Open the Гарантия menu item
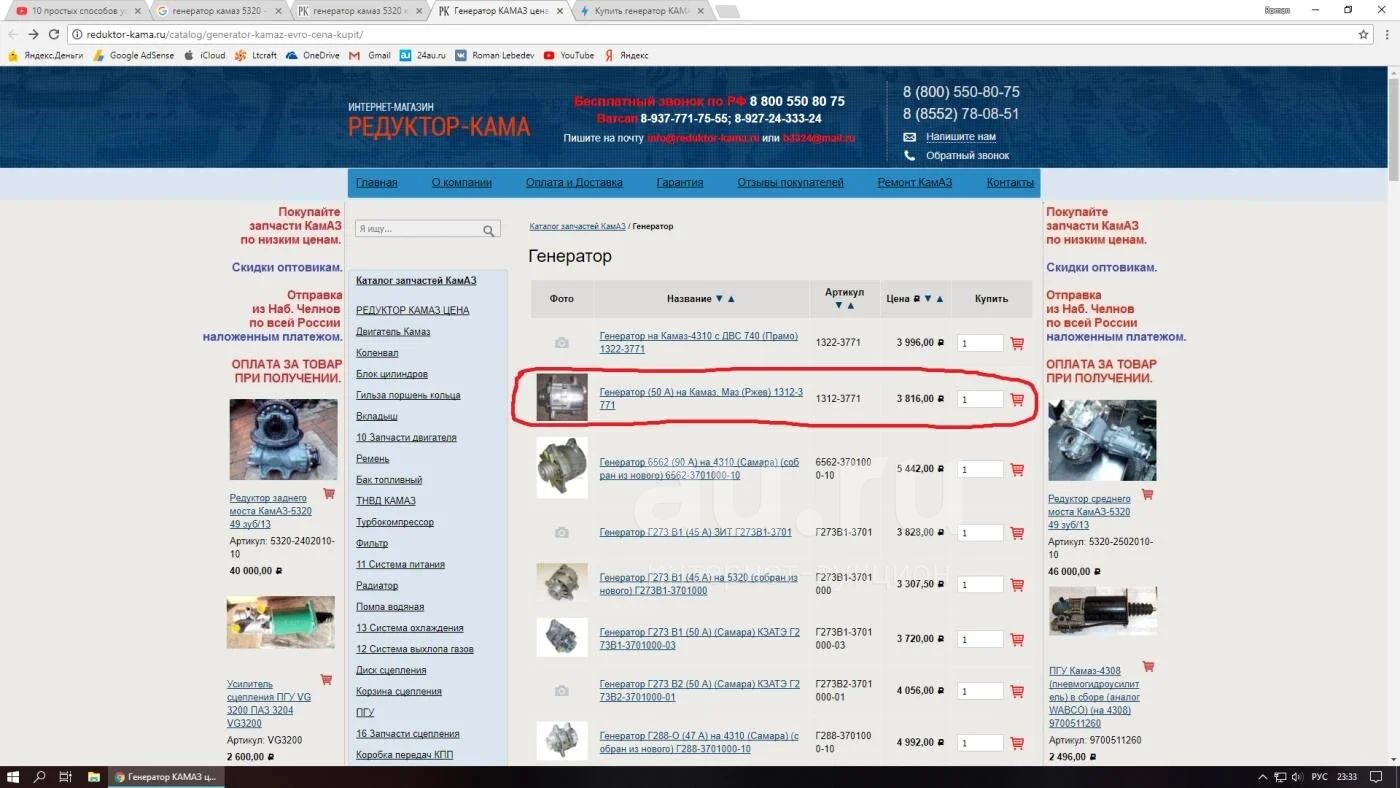Viewport: 1400px width, 788px height. click(x=680, y=183)
